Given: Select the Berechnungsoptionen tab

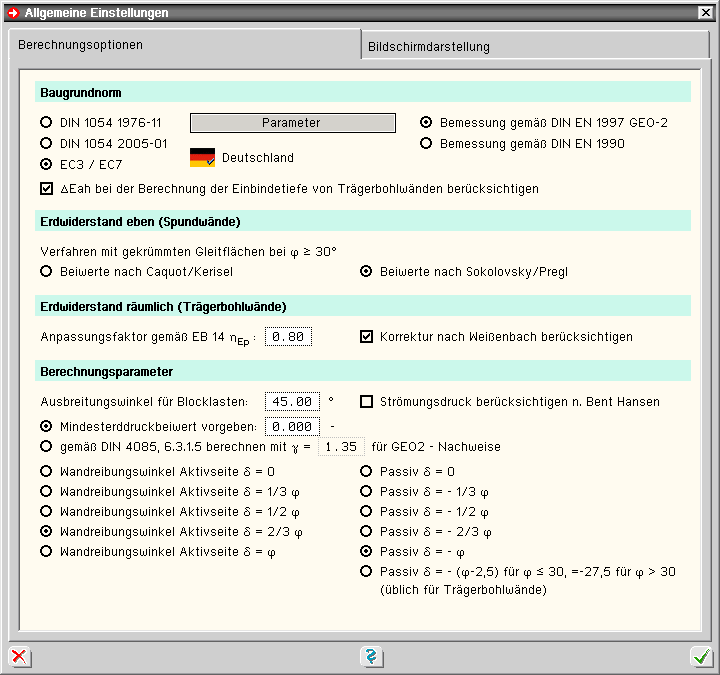Looking at the screenshot, I should 80,45.
